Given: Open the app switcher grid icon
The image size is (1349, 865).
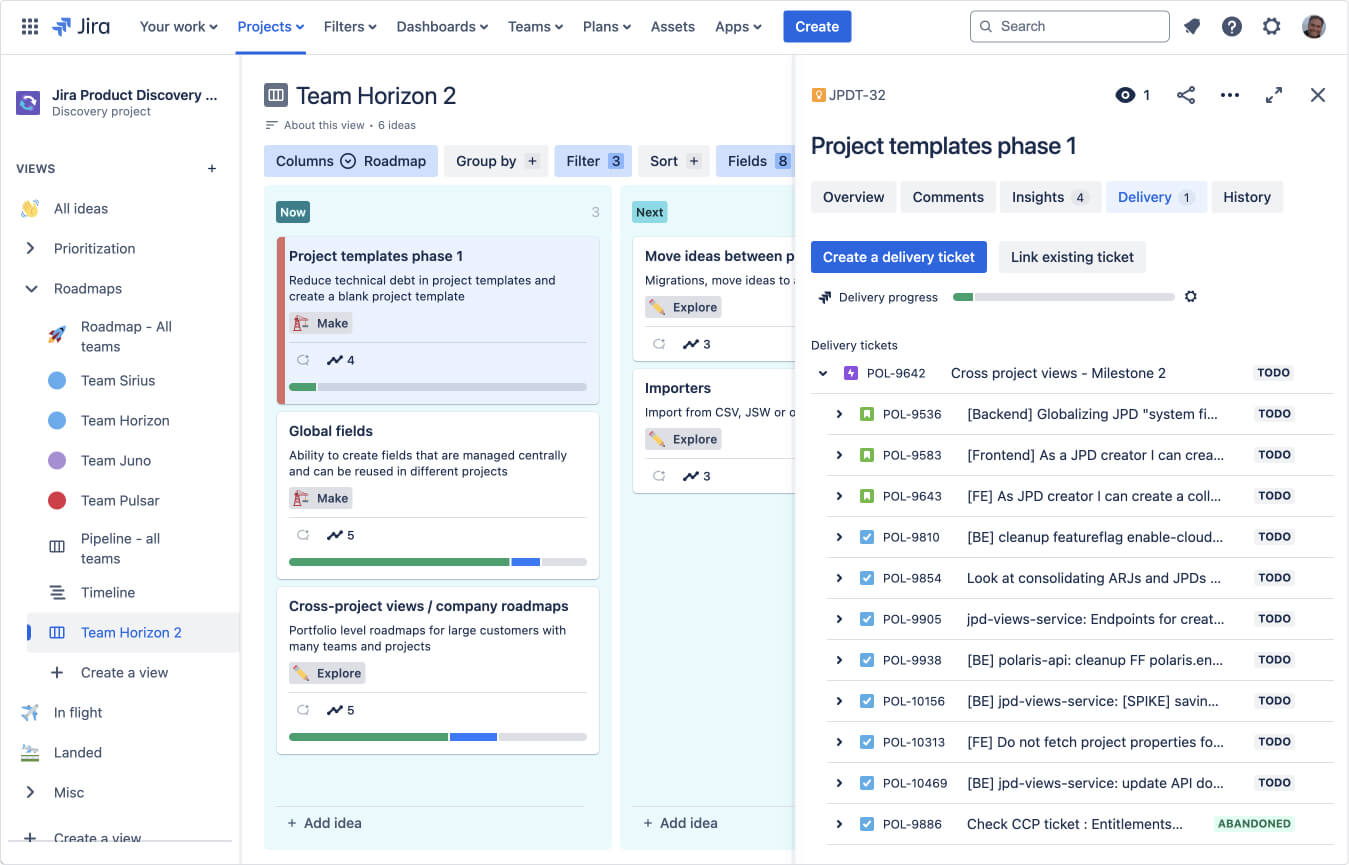Looking at the screenshot, I should pyautogui.click(x=30, y=27).
